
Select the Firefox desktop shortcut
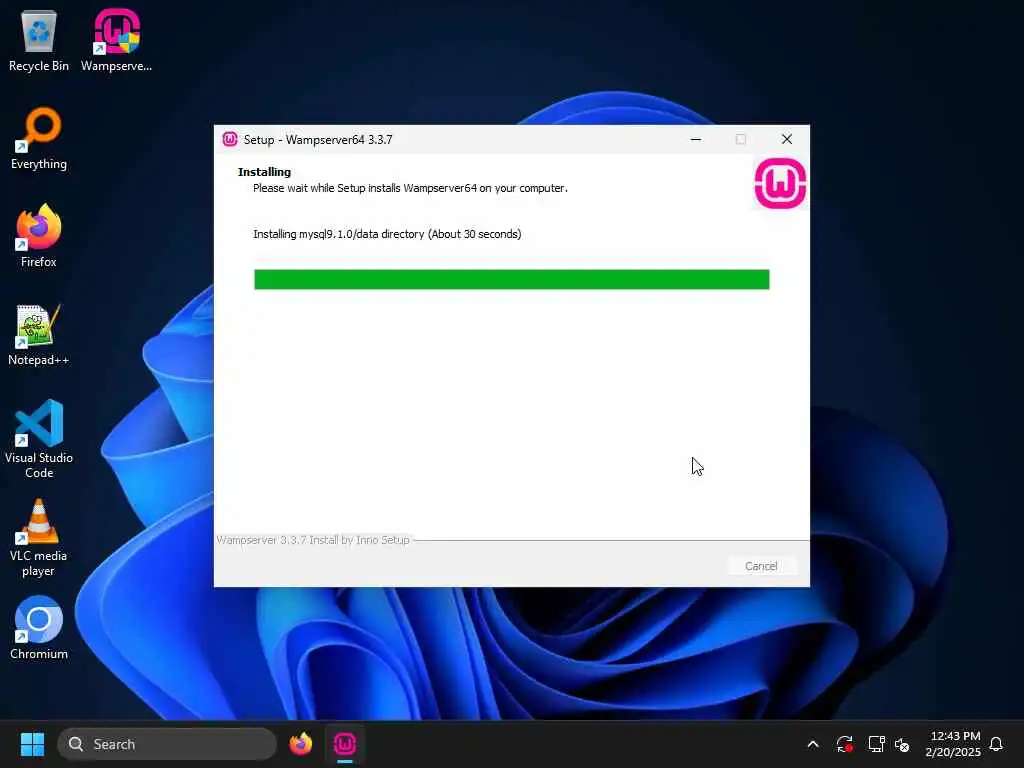[x=39, y=236]
